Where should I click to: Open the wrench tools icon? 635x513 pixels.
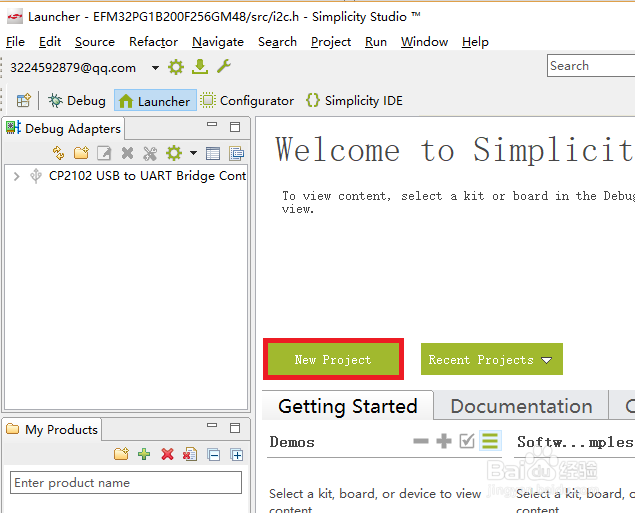pos(224,66)
